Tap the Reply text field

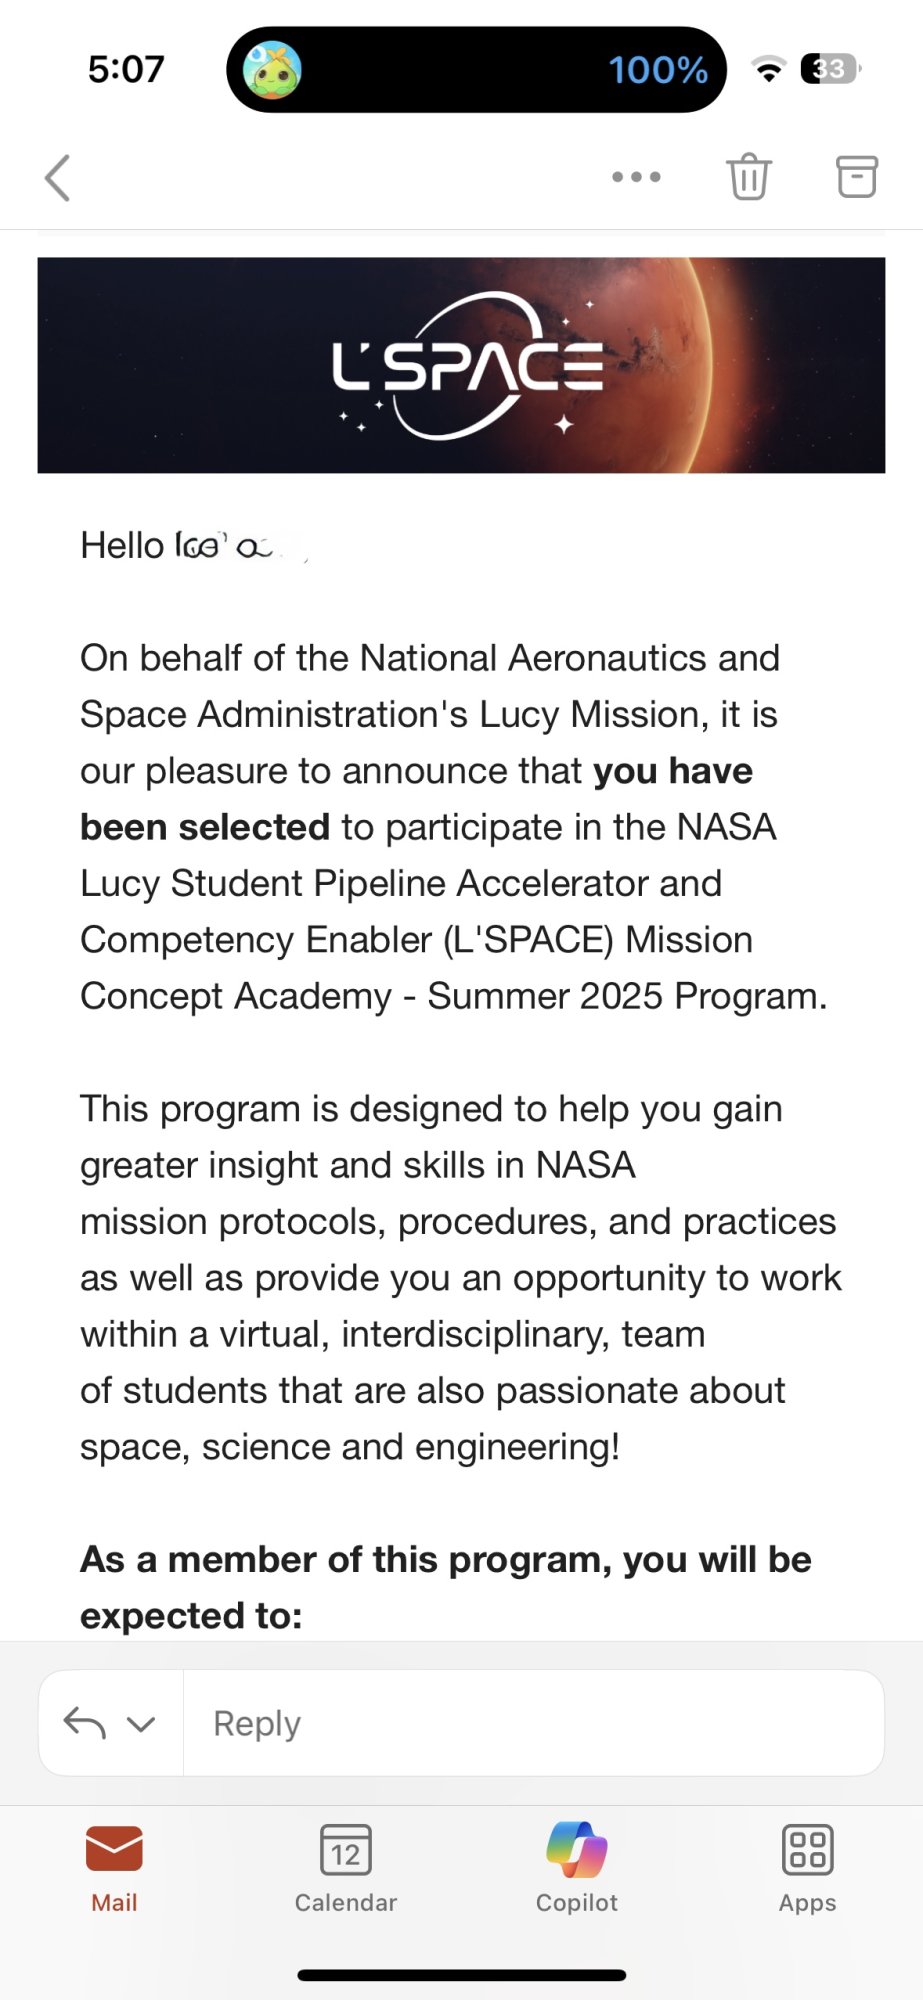(530, 1723)
